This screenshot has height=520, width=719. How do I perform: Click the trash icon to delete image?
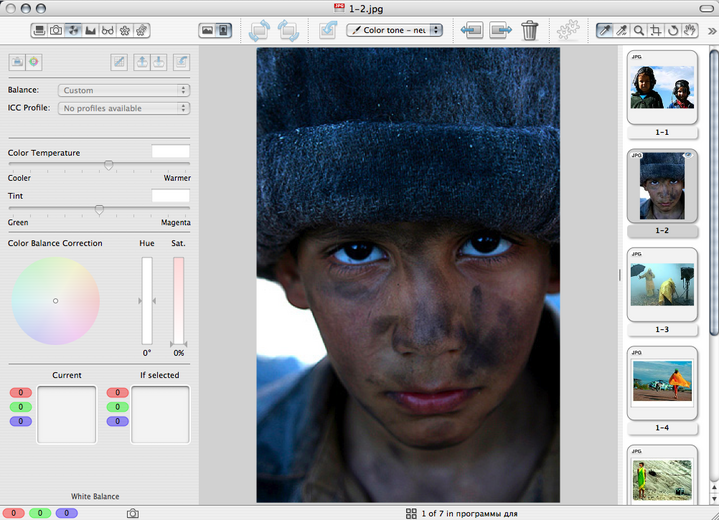(x=530, y=31)
